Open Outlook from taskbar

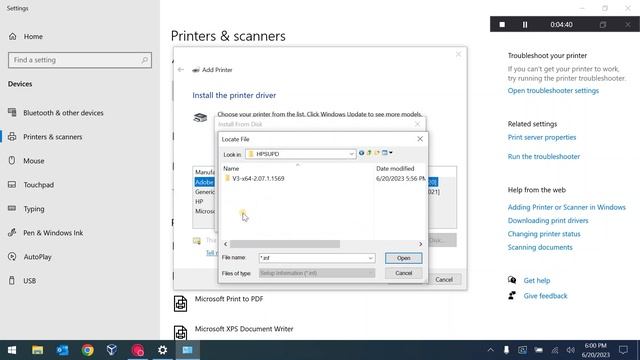[x=62, y=350]
